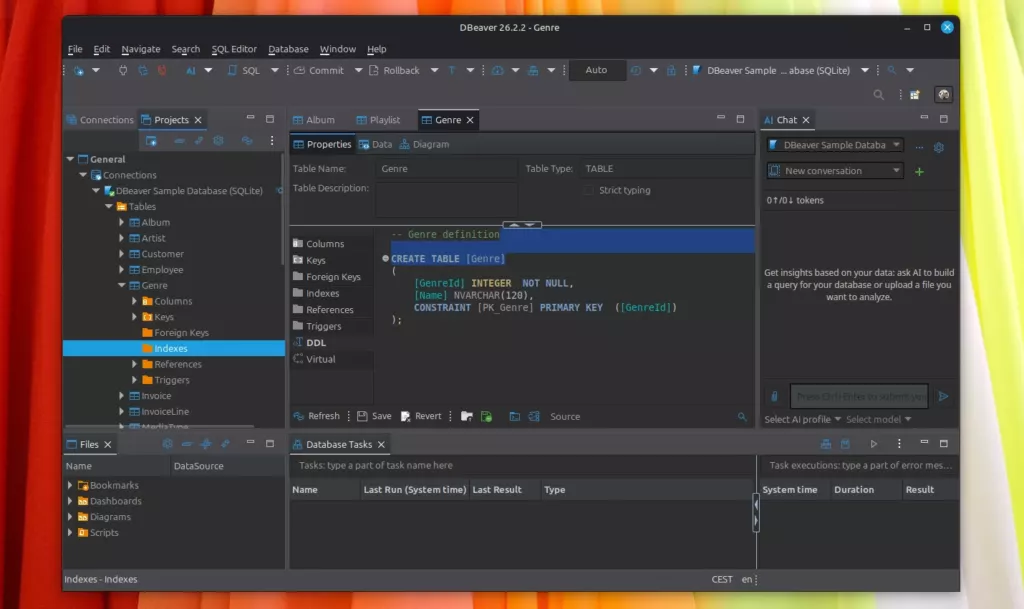The width and height of the screenshot is (1024, 609).
Task: Close the Projects tab
Action: point(198,120)
